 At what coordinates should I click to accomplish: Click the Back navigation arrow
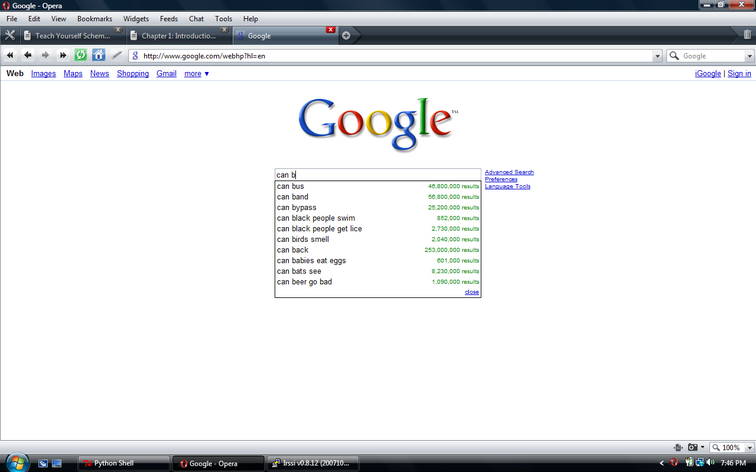click(28, 55)
